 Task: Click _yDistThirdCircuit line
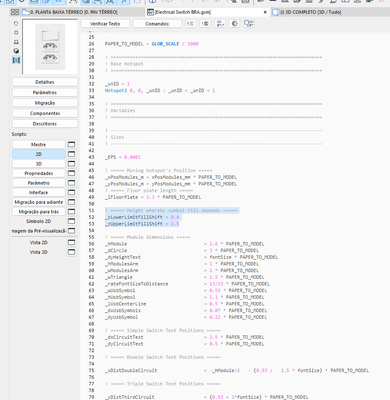[x=206, y=397]
